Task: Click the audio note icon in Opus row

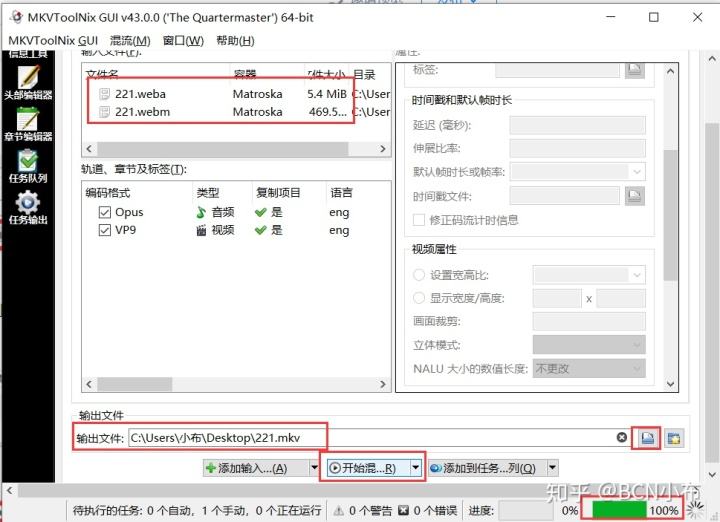Action: tap(201, 212)
